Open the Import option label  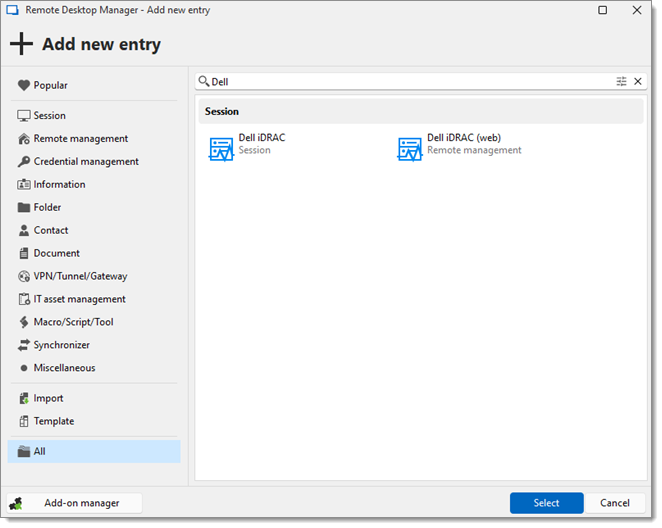click(x=48, y=398)
